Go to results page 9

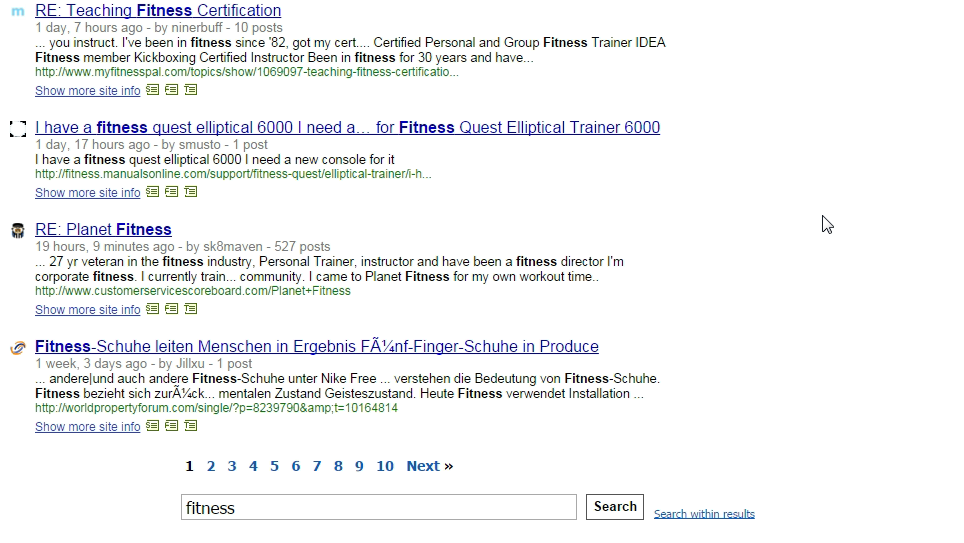click(359, 466)
